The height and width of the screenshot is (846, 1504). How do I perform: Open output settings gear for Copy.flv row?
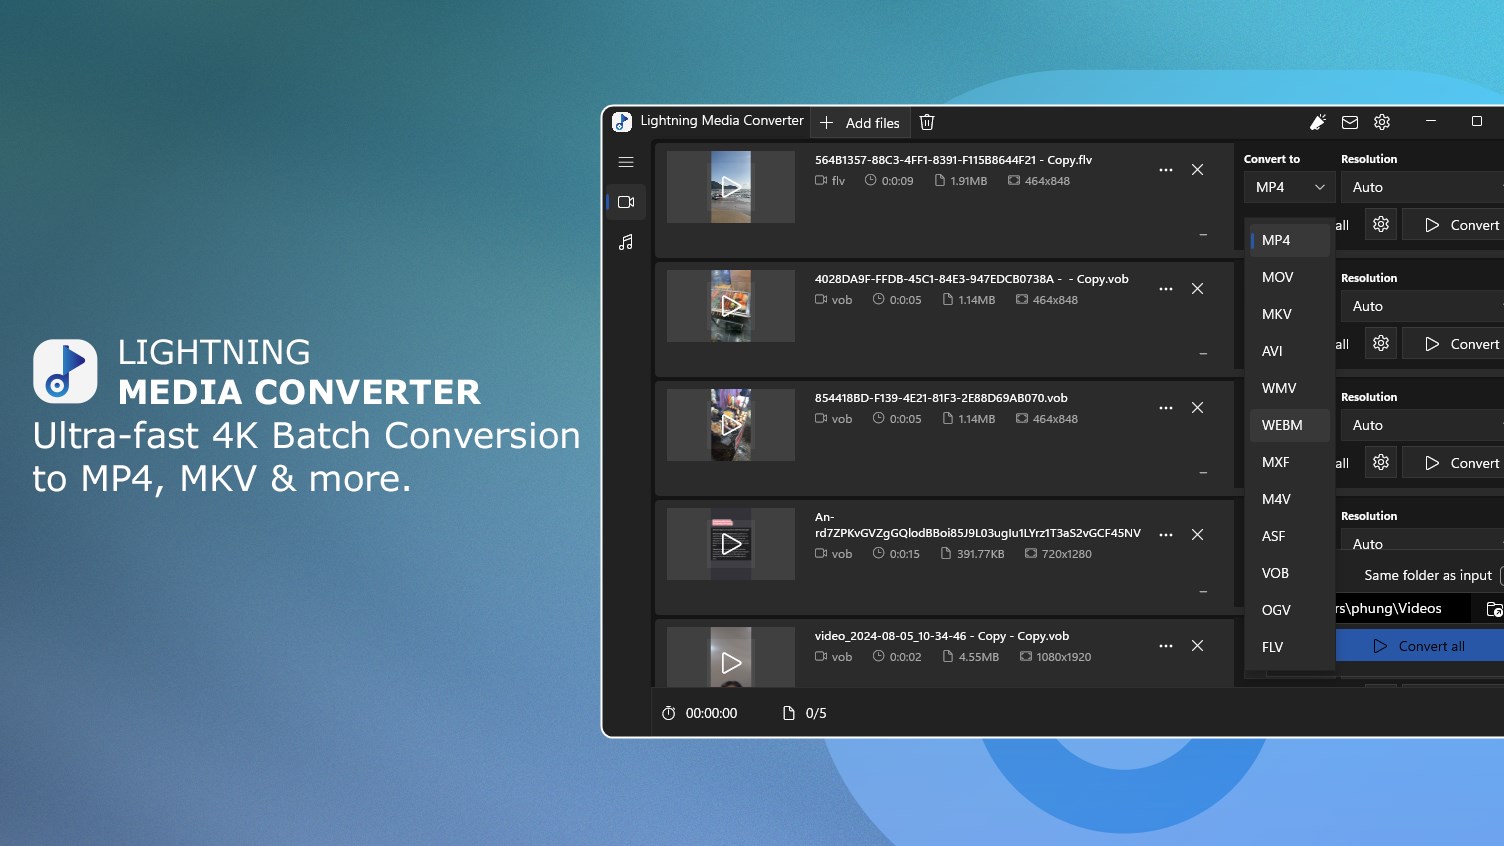[1381, 225]
